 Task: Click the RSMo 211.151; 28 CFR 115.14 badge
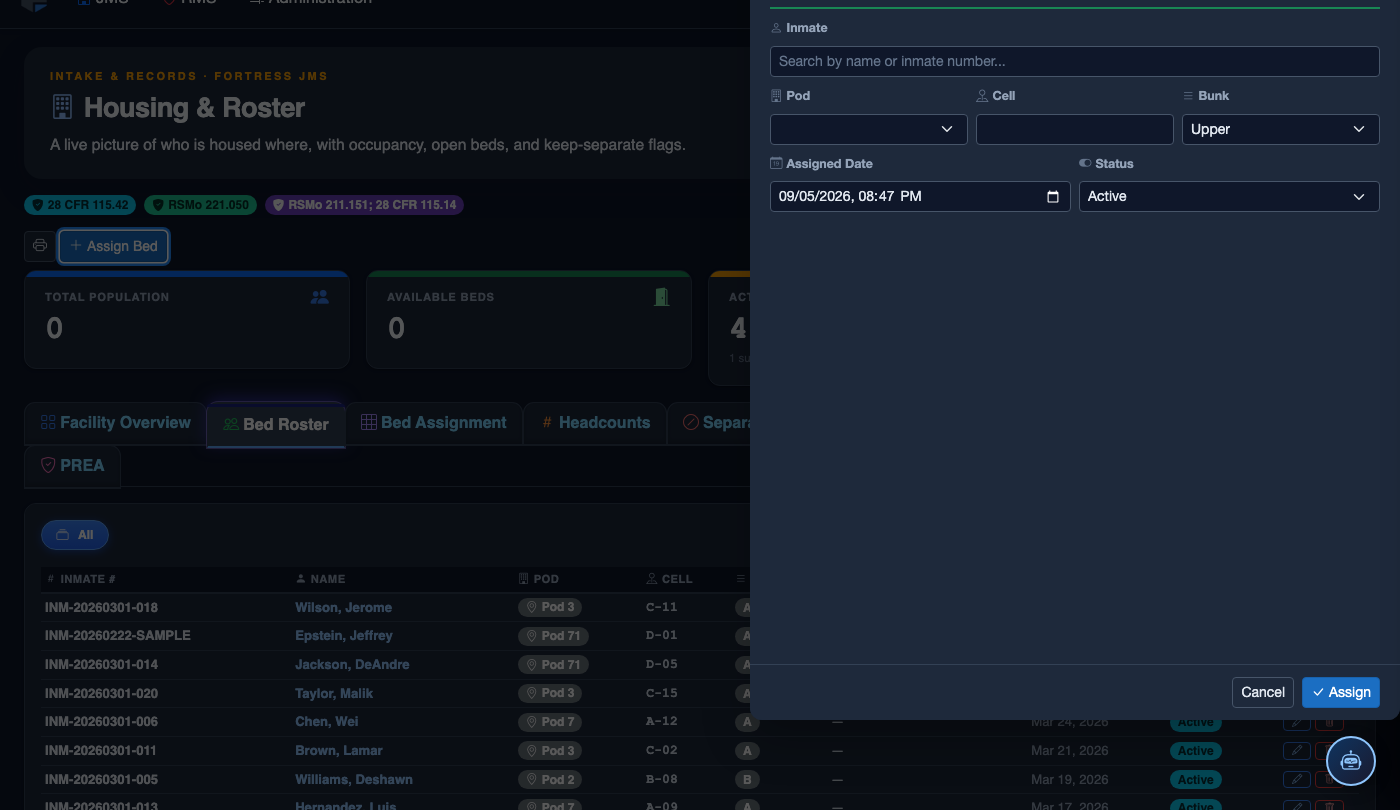pyautogui.click(x=365, y=205)
